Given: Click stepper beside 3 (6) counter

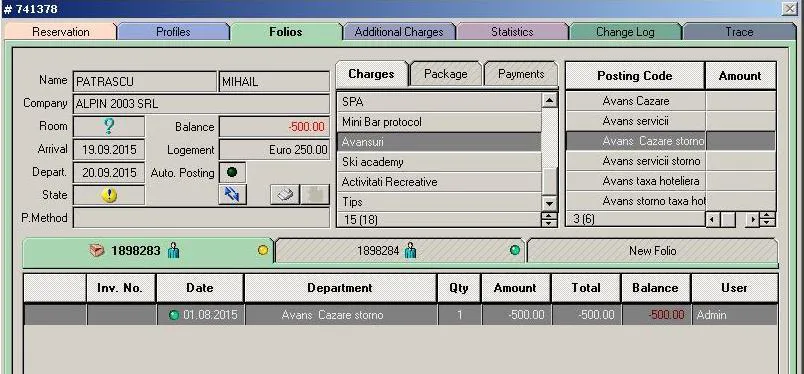Looking at the screenshot, I should coord(768,220).
